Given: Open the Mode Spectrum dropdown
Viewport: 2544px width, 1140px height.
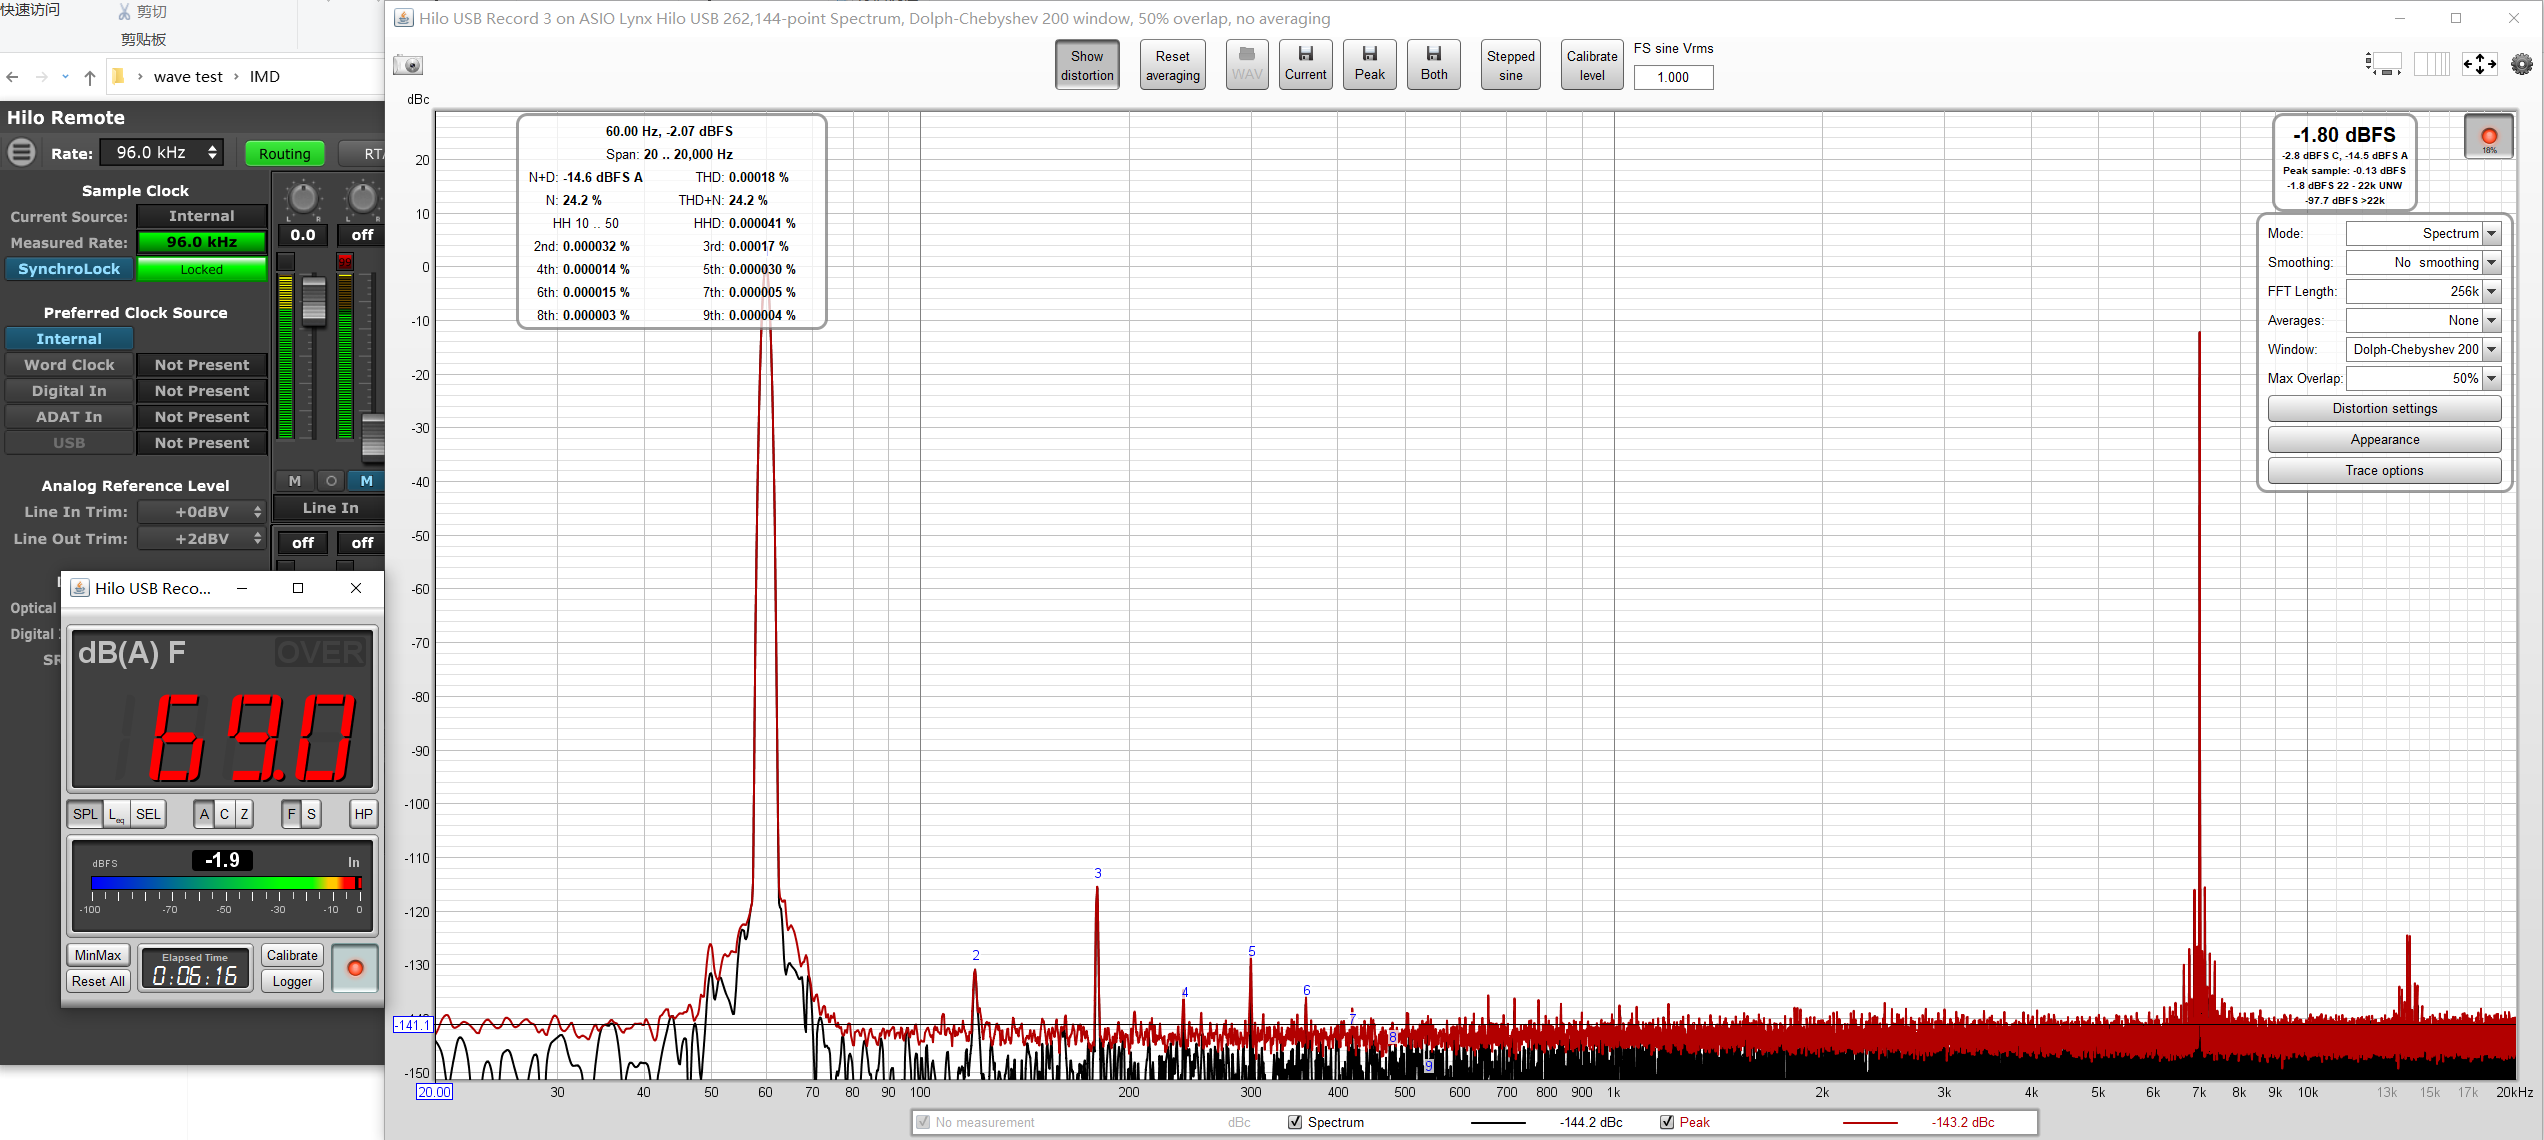Looking at the screenshot, I should coord(2423,233).
